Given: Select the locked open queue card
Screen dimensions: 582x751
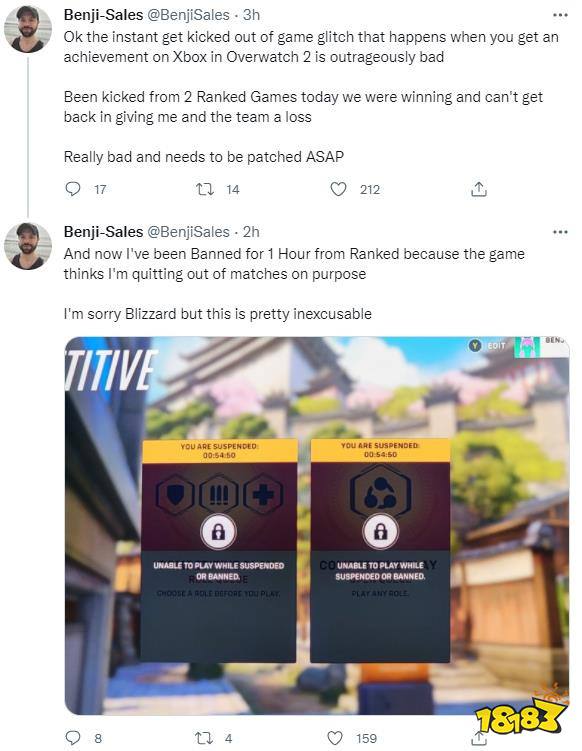Looking at the screenshot, I should click(x=380, y=551).
